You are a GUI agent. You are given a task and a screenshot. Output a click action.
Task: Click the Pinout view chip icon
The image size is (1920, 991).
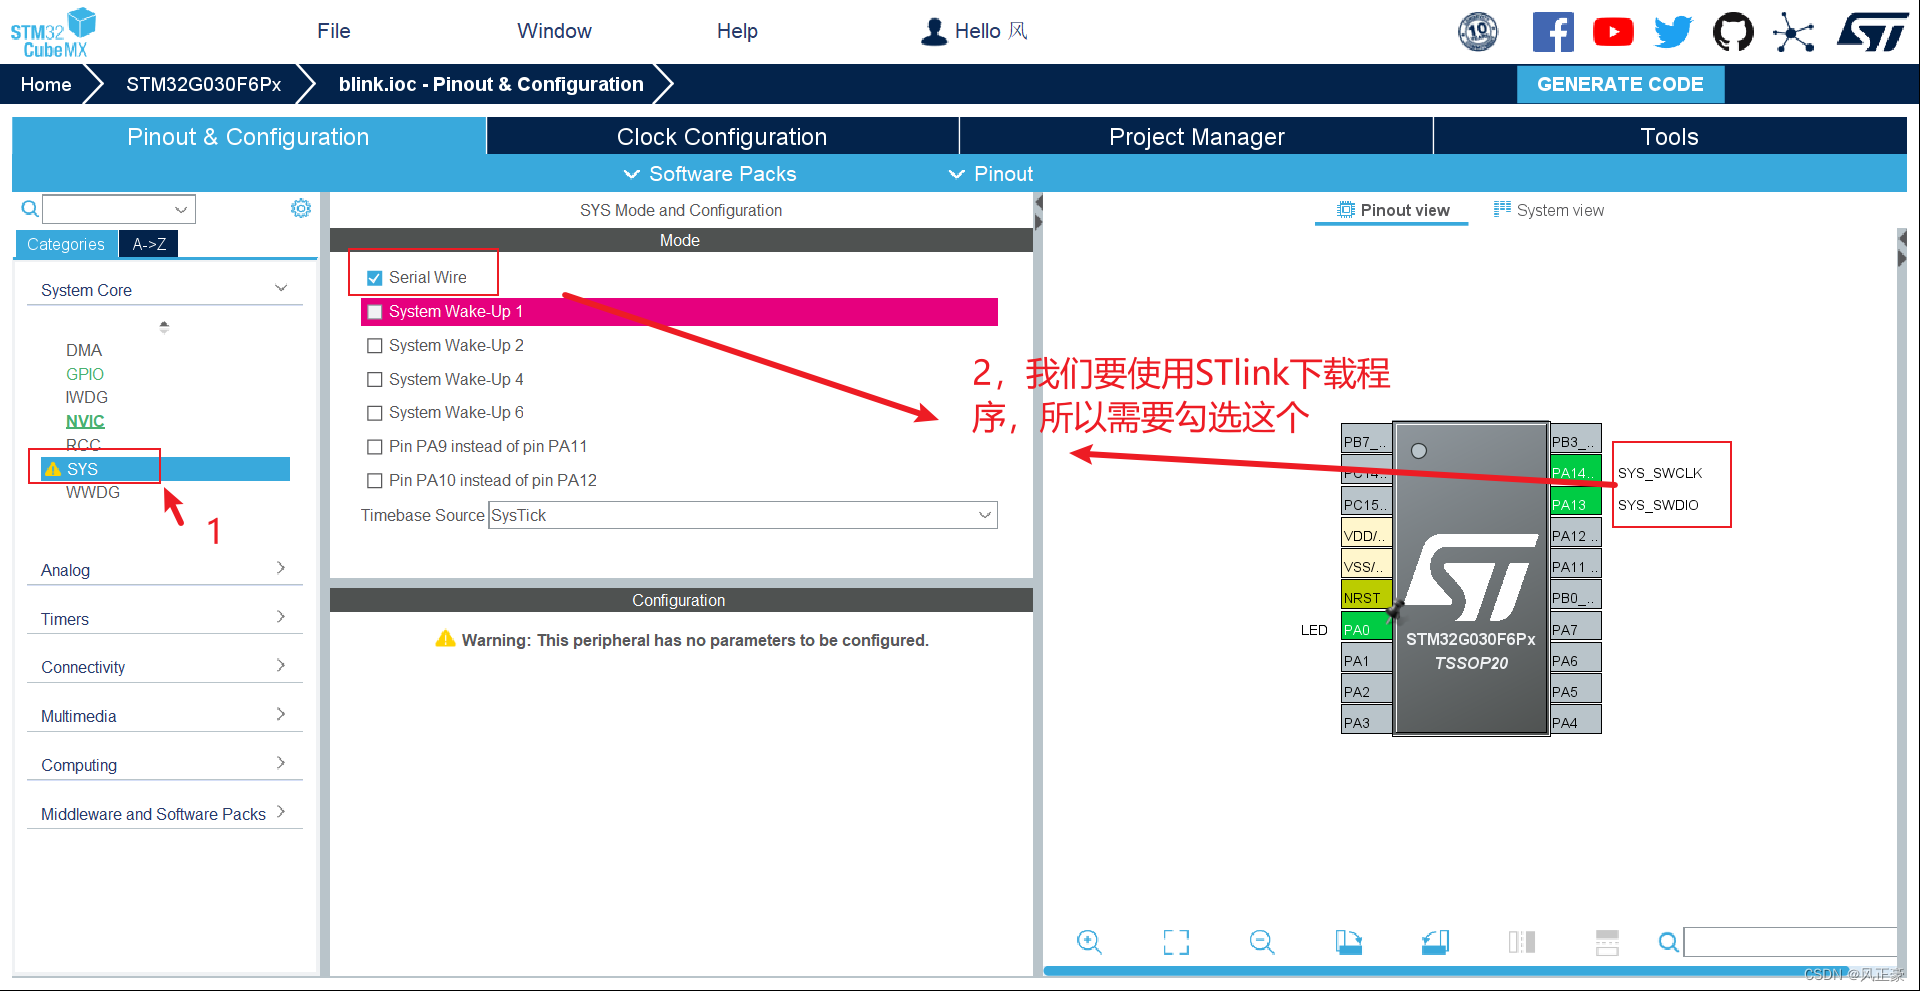tap(1346, 210)
